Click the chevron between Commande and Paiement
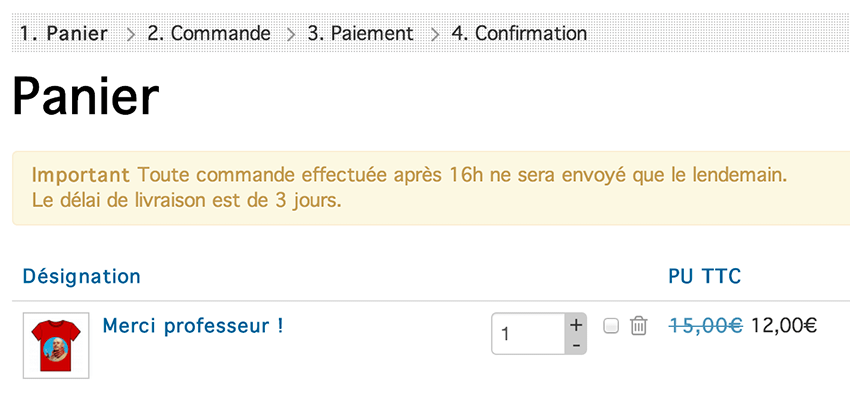The image size is (850, 417). click(291, 34)
